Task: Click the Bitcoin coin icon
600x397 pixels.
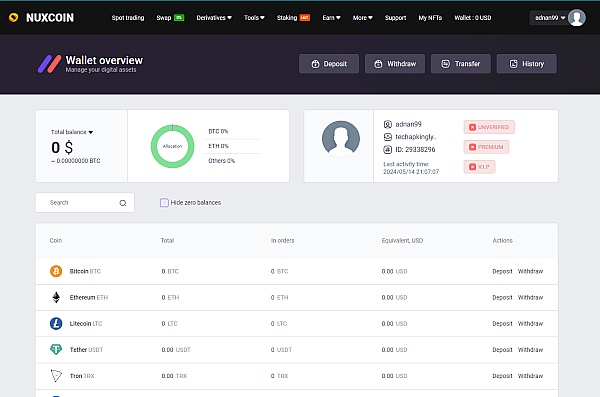Action: tap(56, 271)
